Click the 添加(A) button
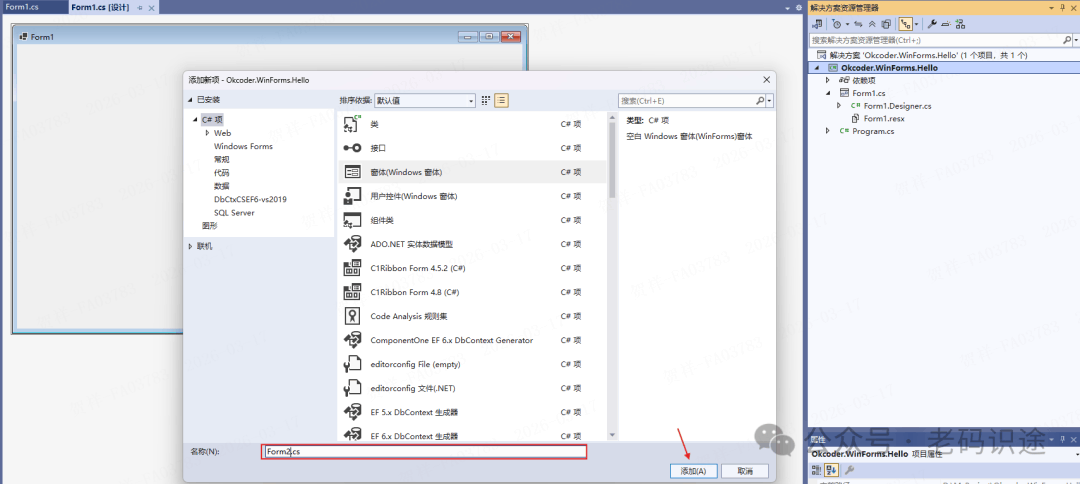The image size is (1080, 484). (693, 471)
